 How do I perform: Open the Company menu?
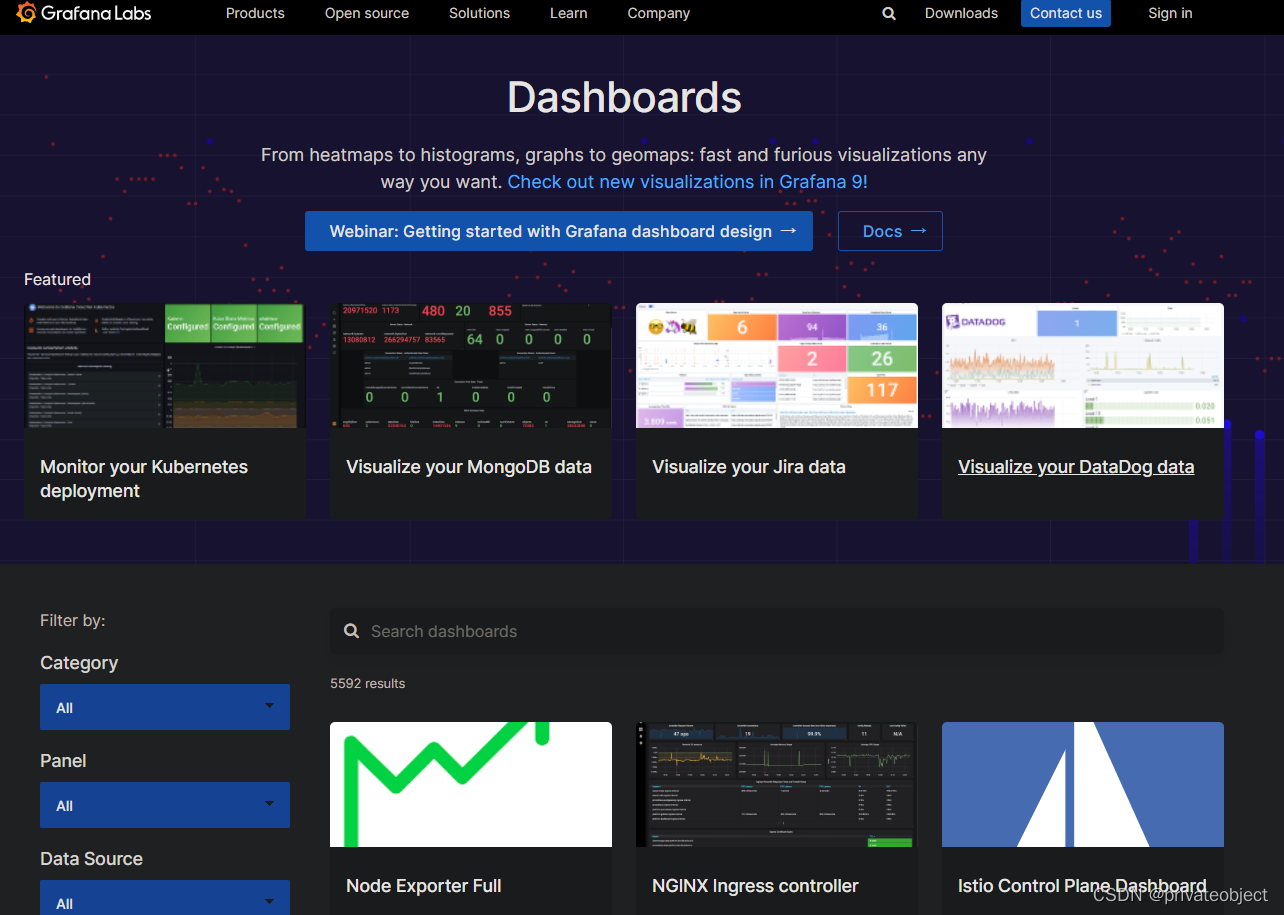pos(659,13)
